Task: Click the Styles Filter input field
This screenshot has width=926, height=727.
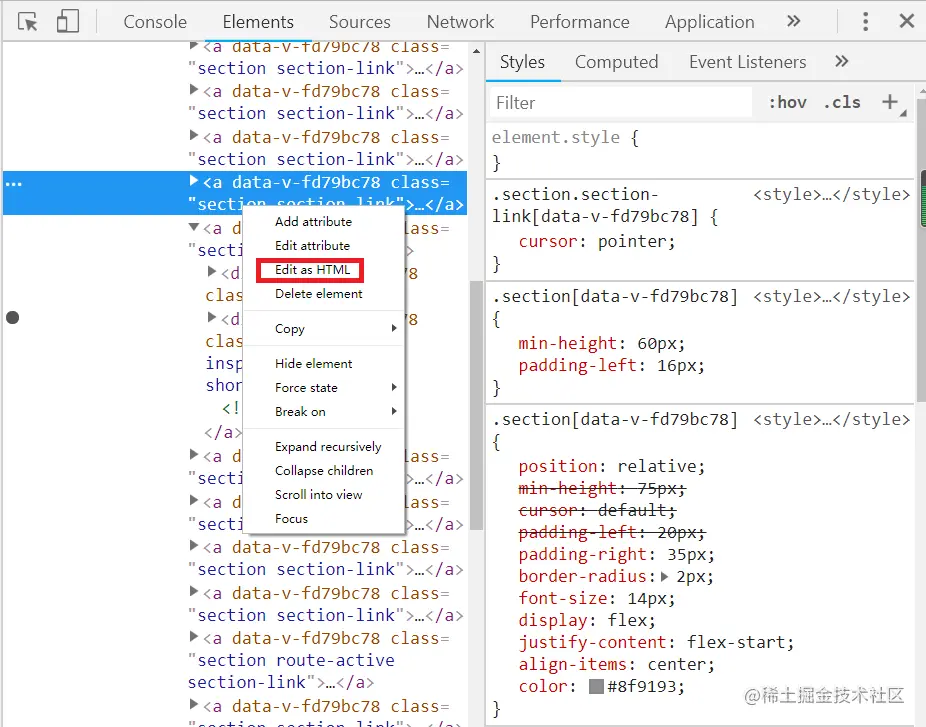Action: pos(621,103)
